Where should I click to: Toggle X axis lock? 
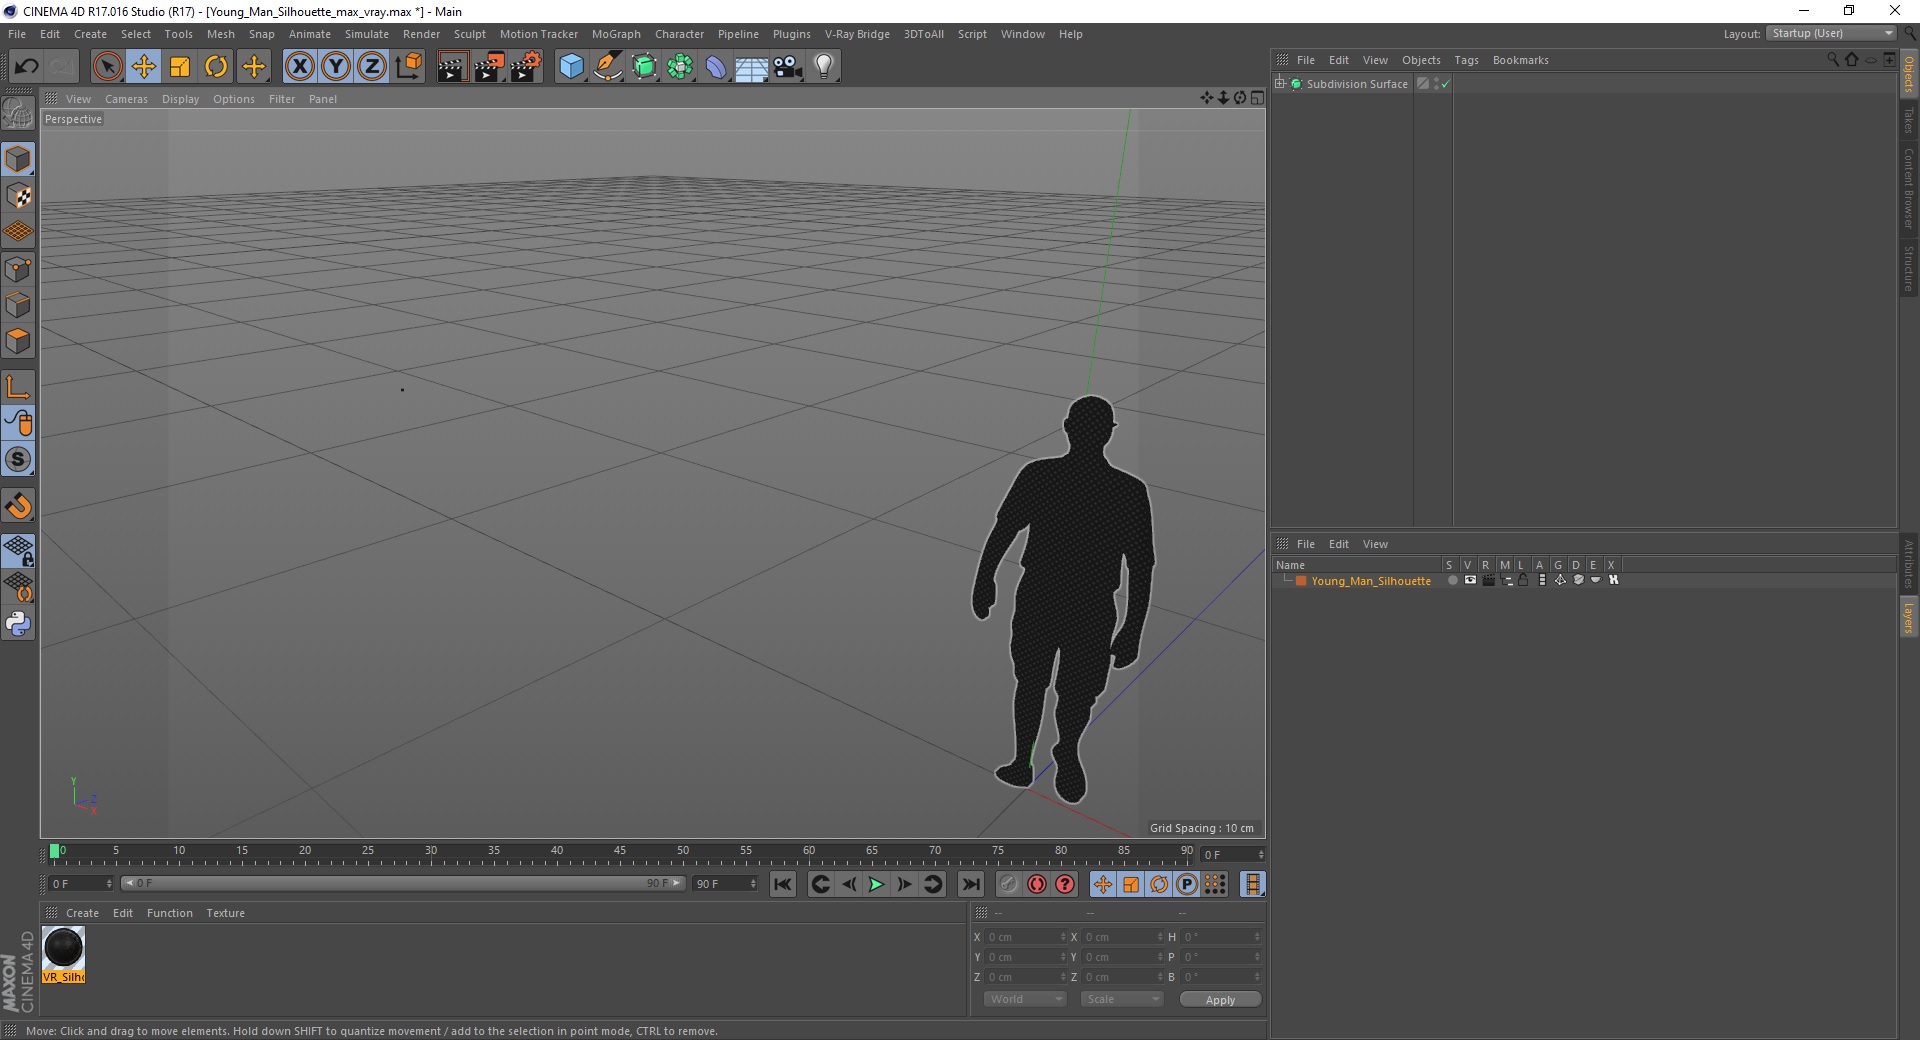(299, 67)
